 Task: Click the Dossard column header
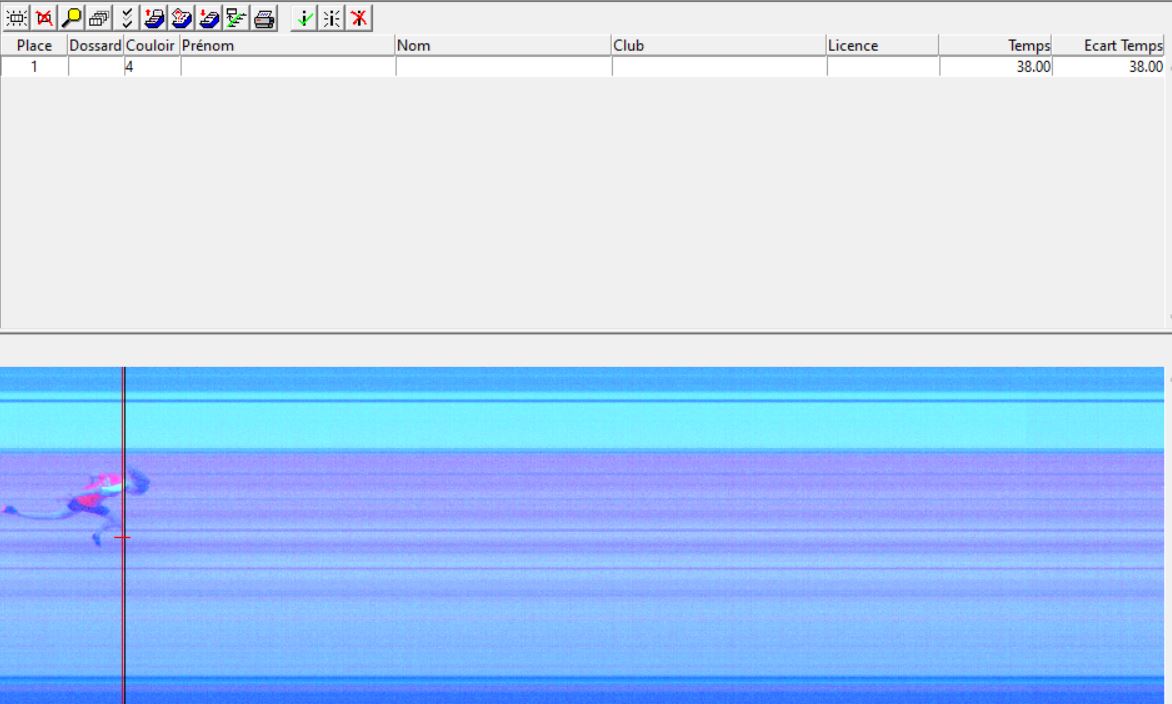click(x=96, y=46)
